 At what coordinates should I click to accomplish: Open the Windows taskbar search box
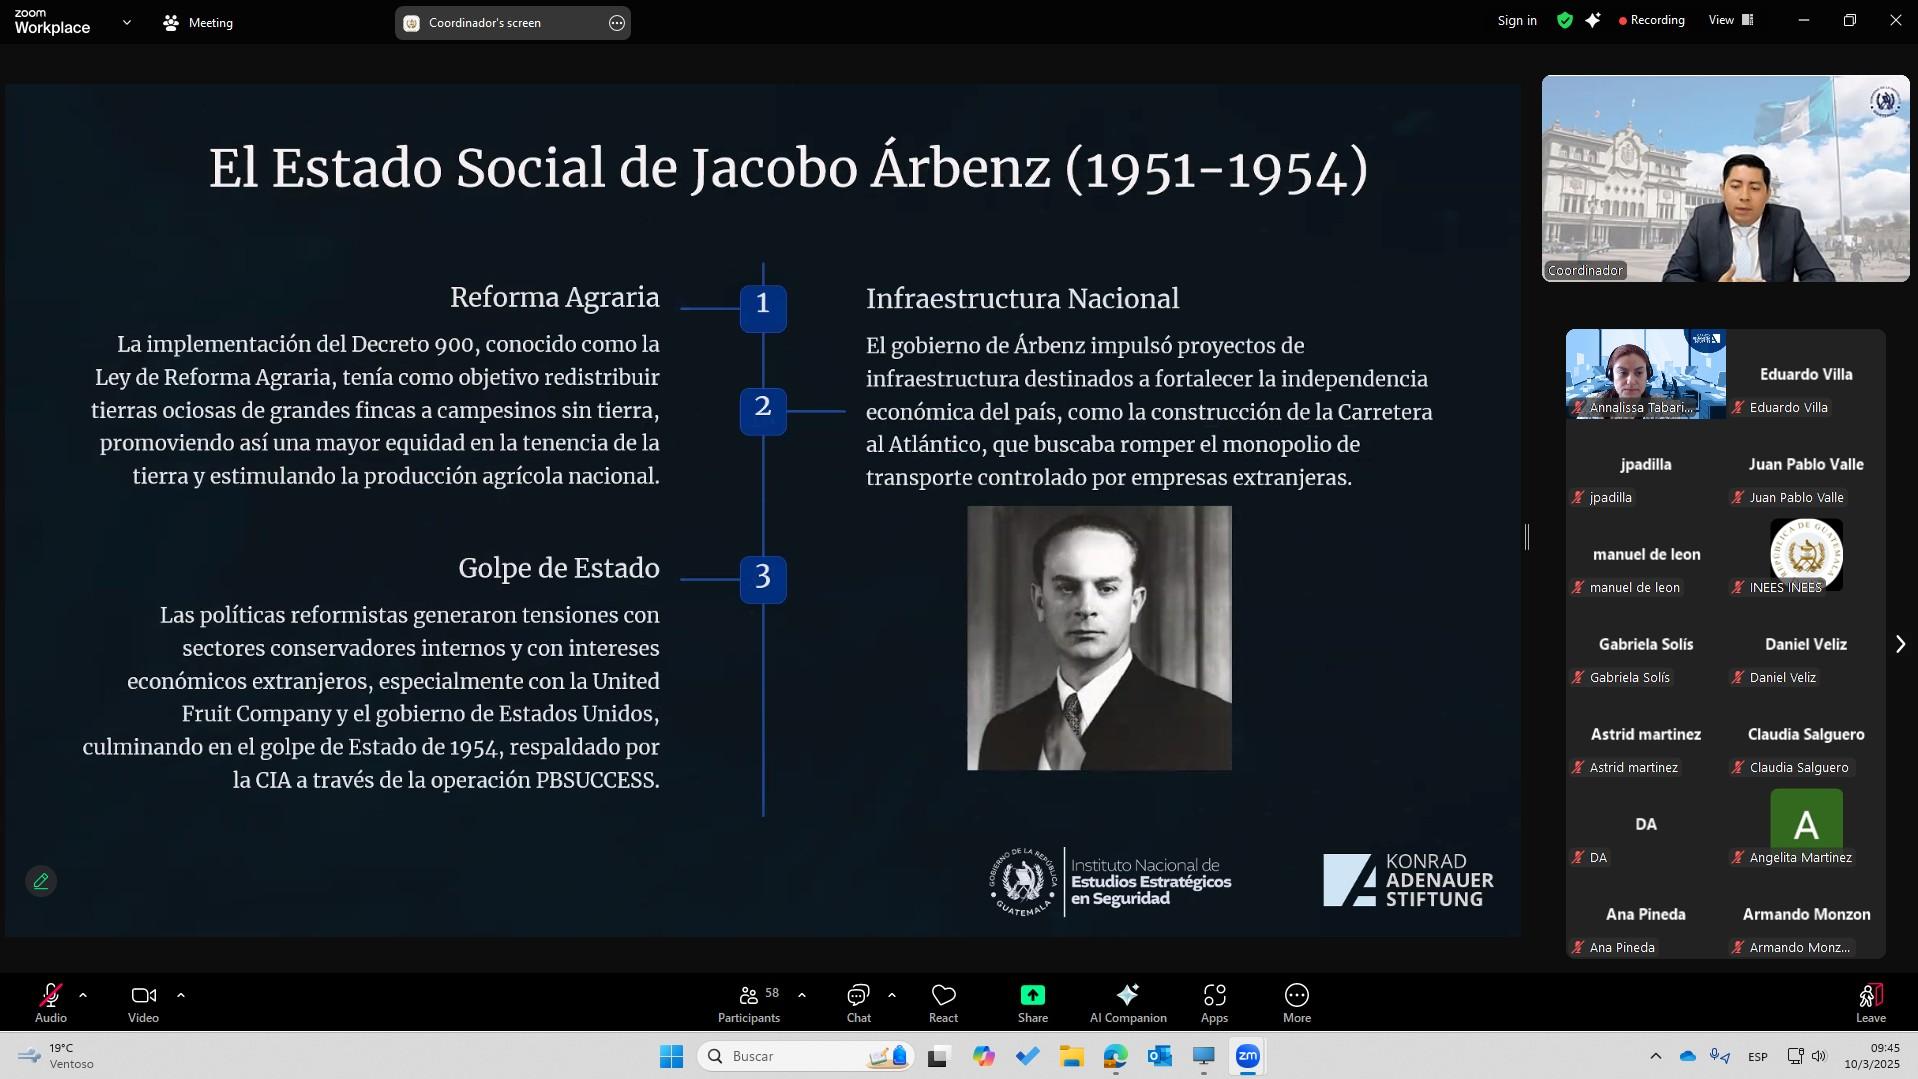(806, 1056)
